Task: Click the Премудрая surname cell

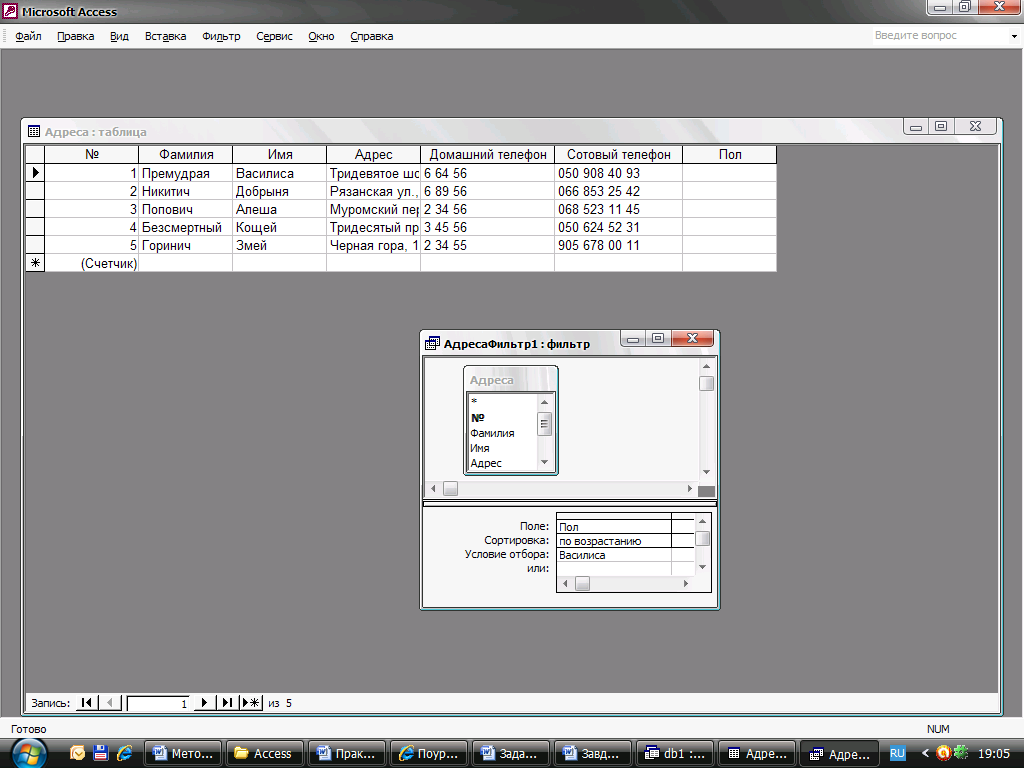Action: coord(185,173)
